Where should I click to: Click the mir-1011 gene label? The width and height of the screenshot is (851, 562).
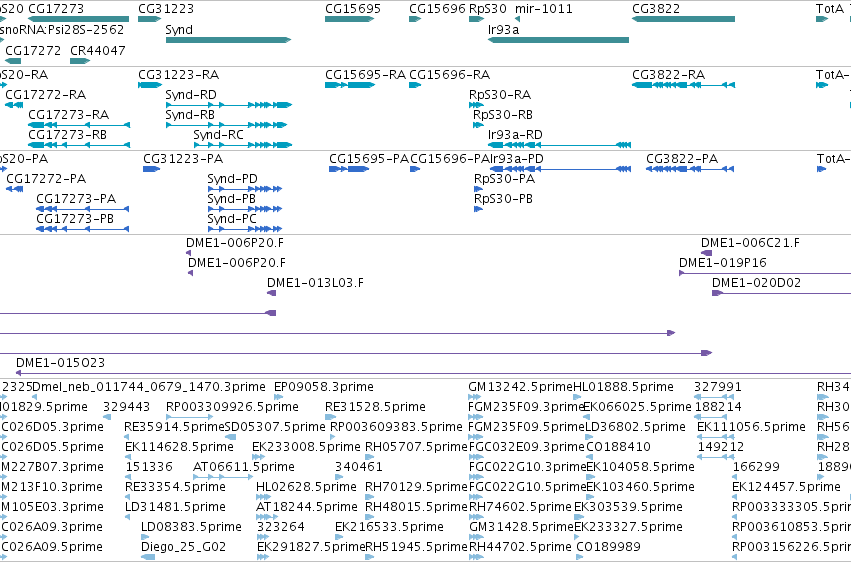pos(543,9)
